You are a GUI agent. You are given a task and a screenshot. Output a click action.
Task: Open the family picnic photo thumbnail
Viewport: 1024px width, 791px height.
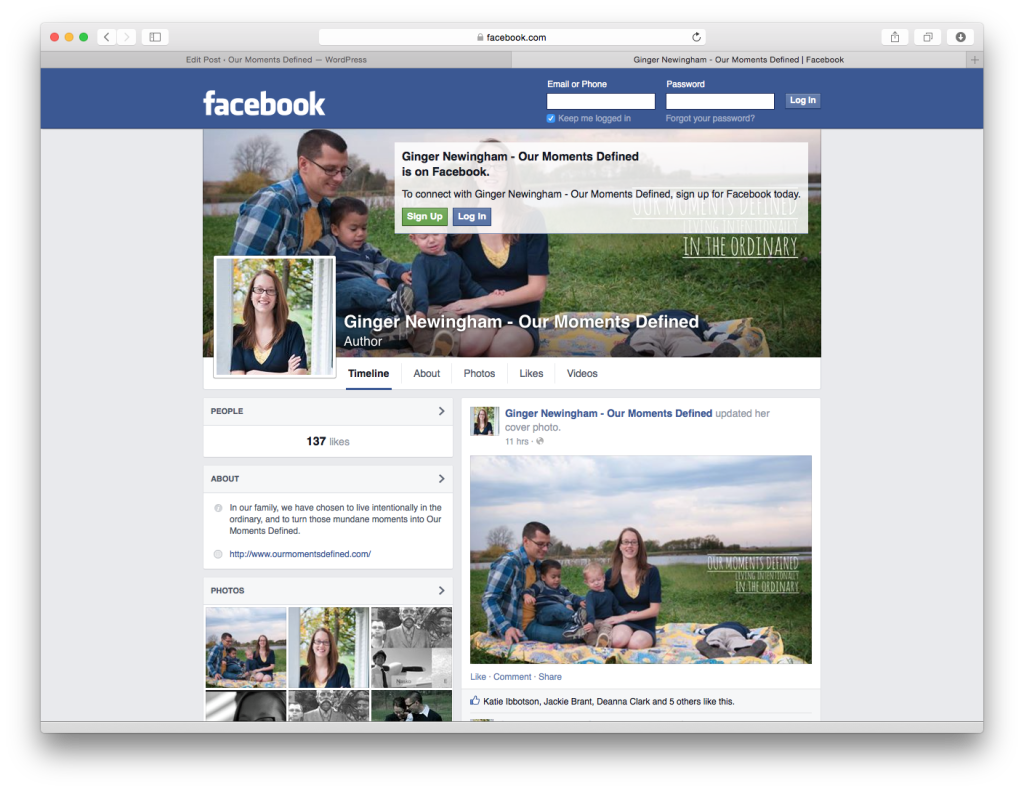point(246,647)
